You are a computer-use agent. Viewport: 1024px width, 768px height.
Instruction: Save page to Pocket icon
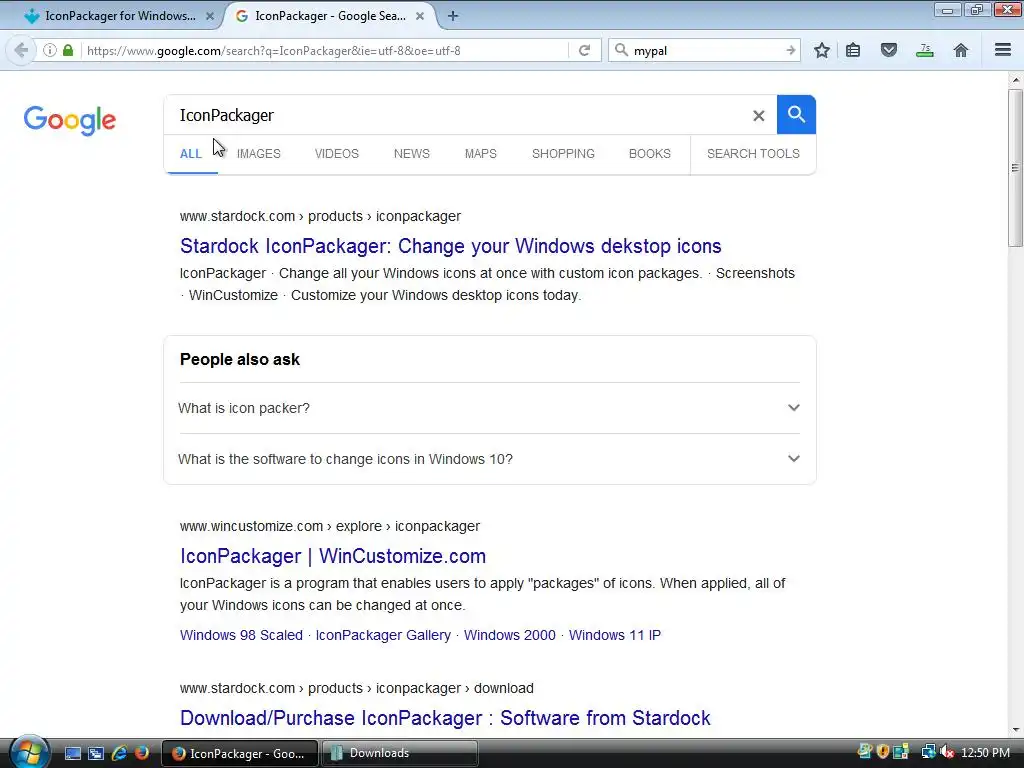click(889, 50)
